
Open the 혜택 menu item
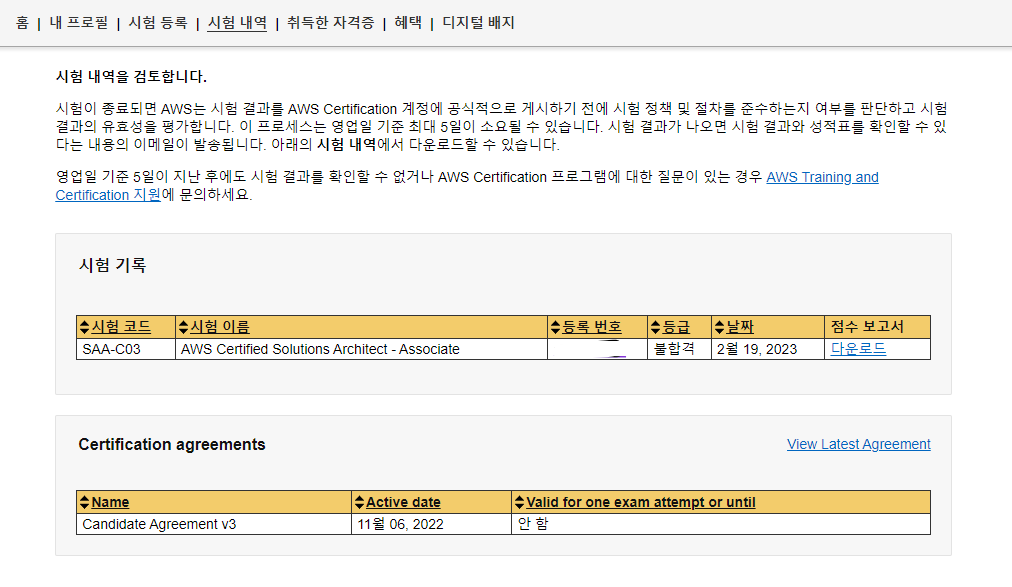coord(408,23)
